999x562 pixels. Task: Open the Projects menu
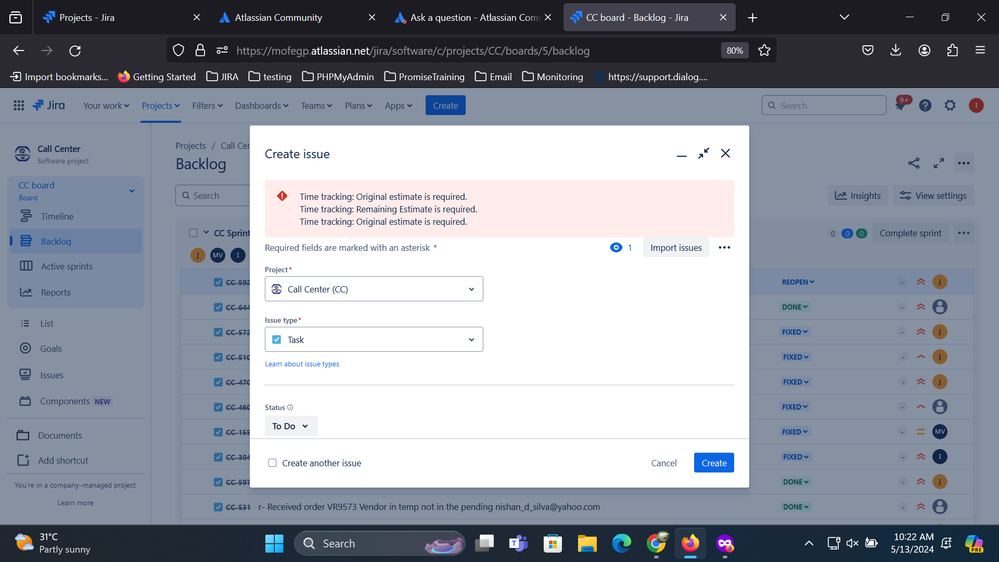click(161, 106)
